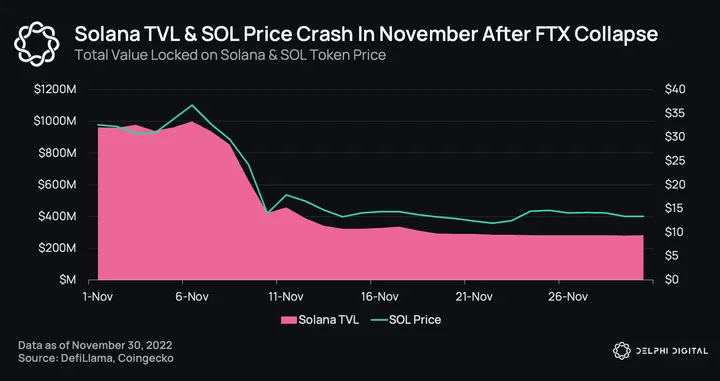Select the 16-Nov x-axis label

379,297
